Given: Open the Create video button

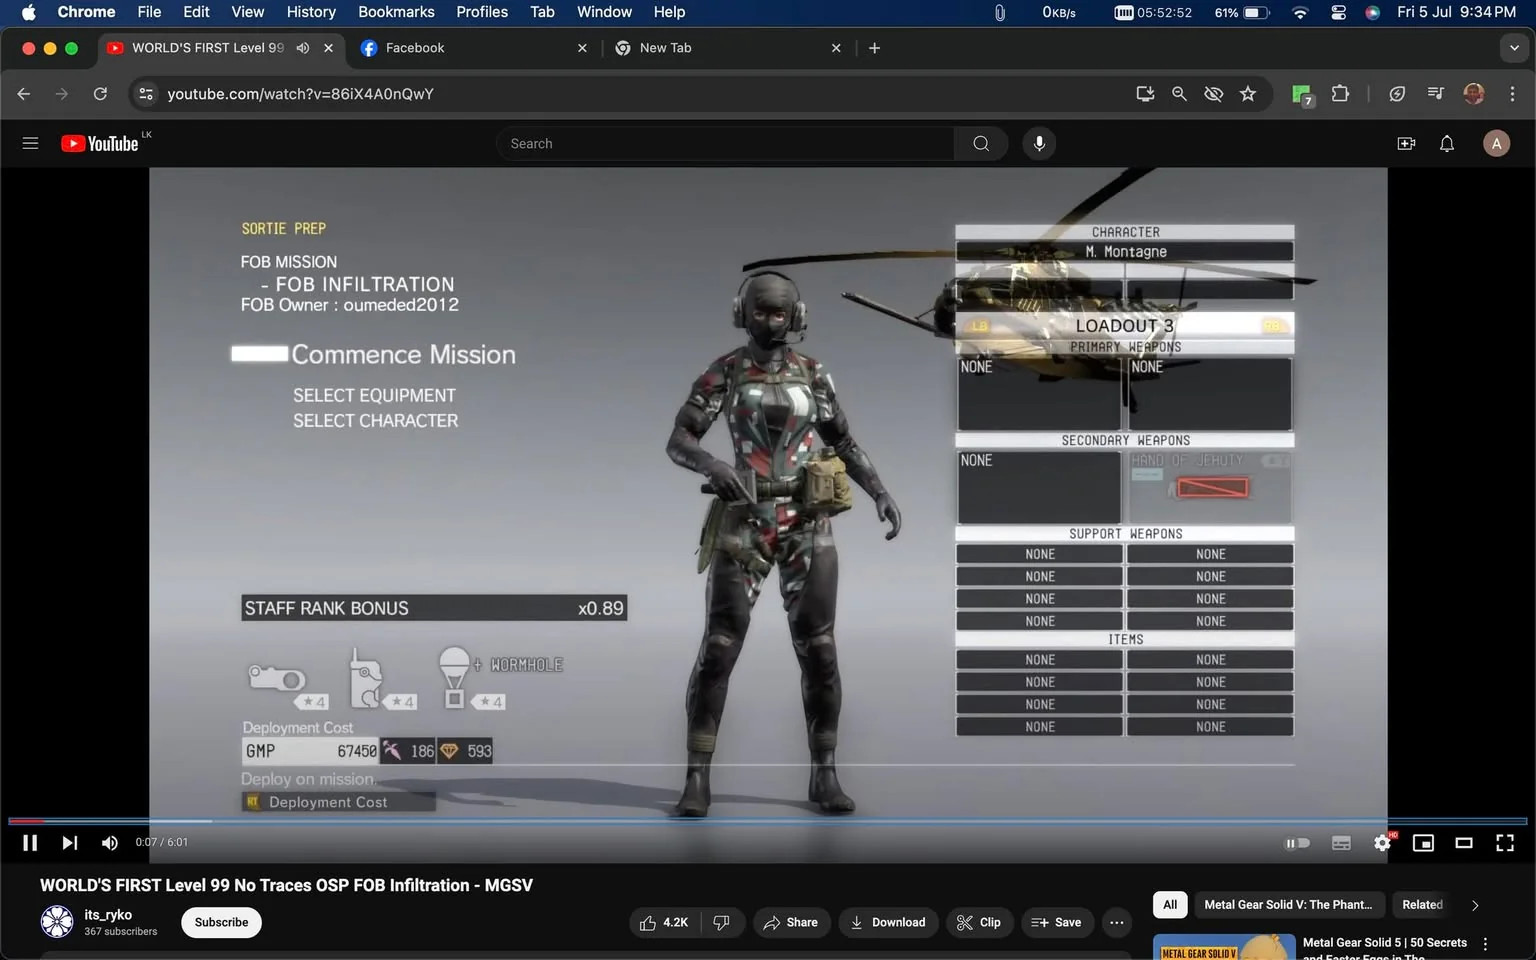Looking at the screenshot, I should [1406, 143].
